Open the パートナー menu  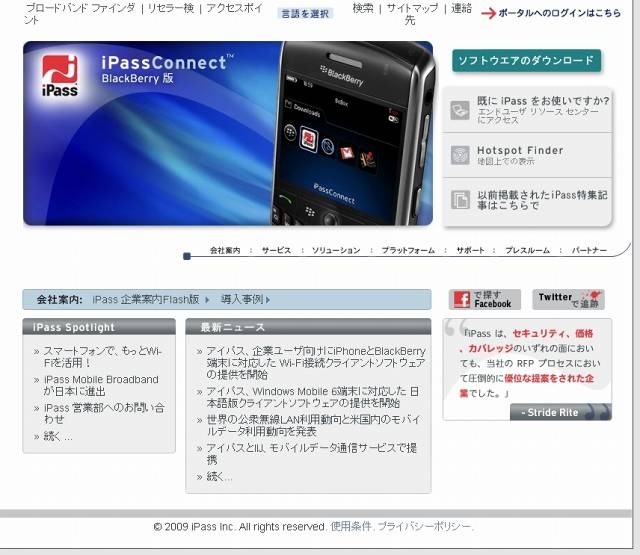[x=589, y=250]
